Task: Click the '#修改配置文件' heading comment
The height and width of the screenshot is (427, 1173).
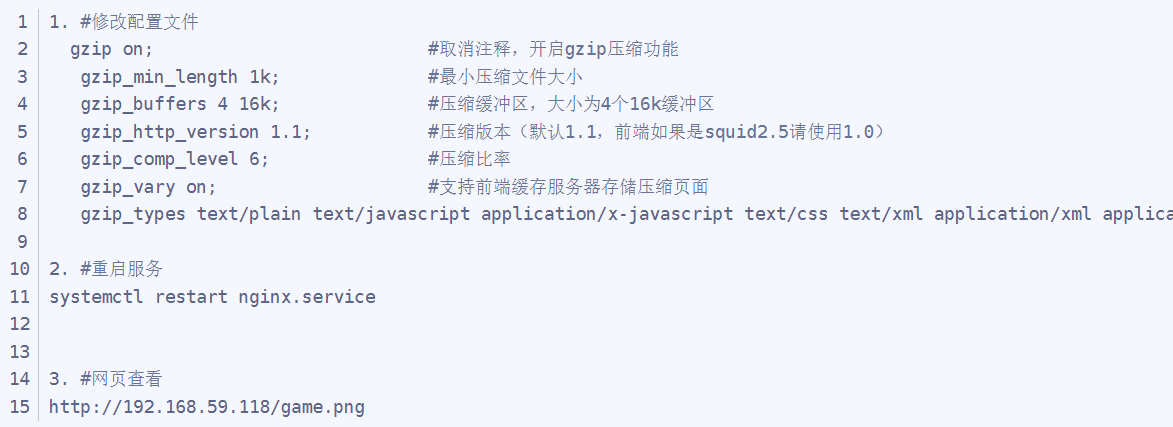Action: coord(139,22)
